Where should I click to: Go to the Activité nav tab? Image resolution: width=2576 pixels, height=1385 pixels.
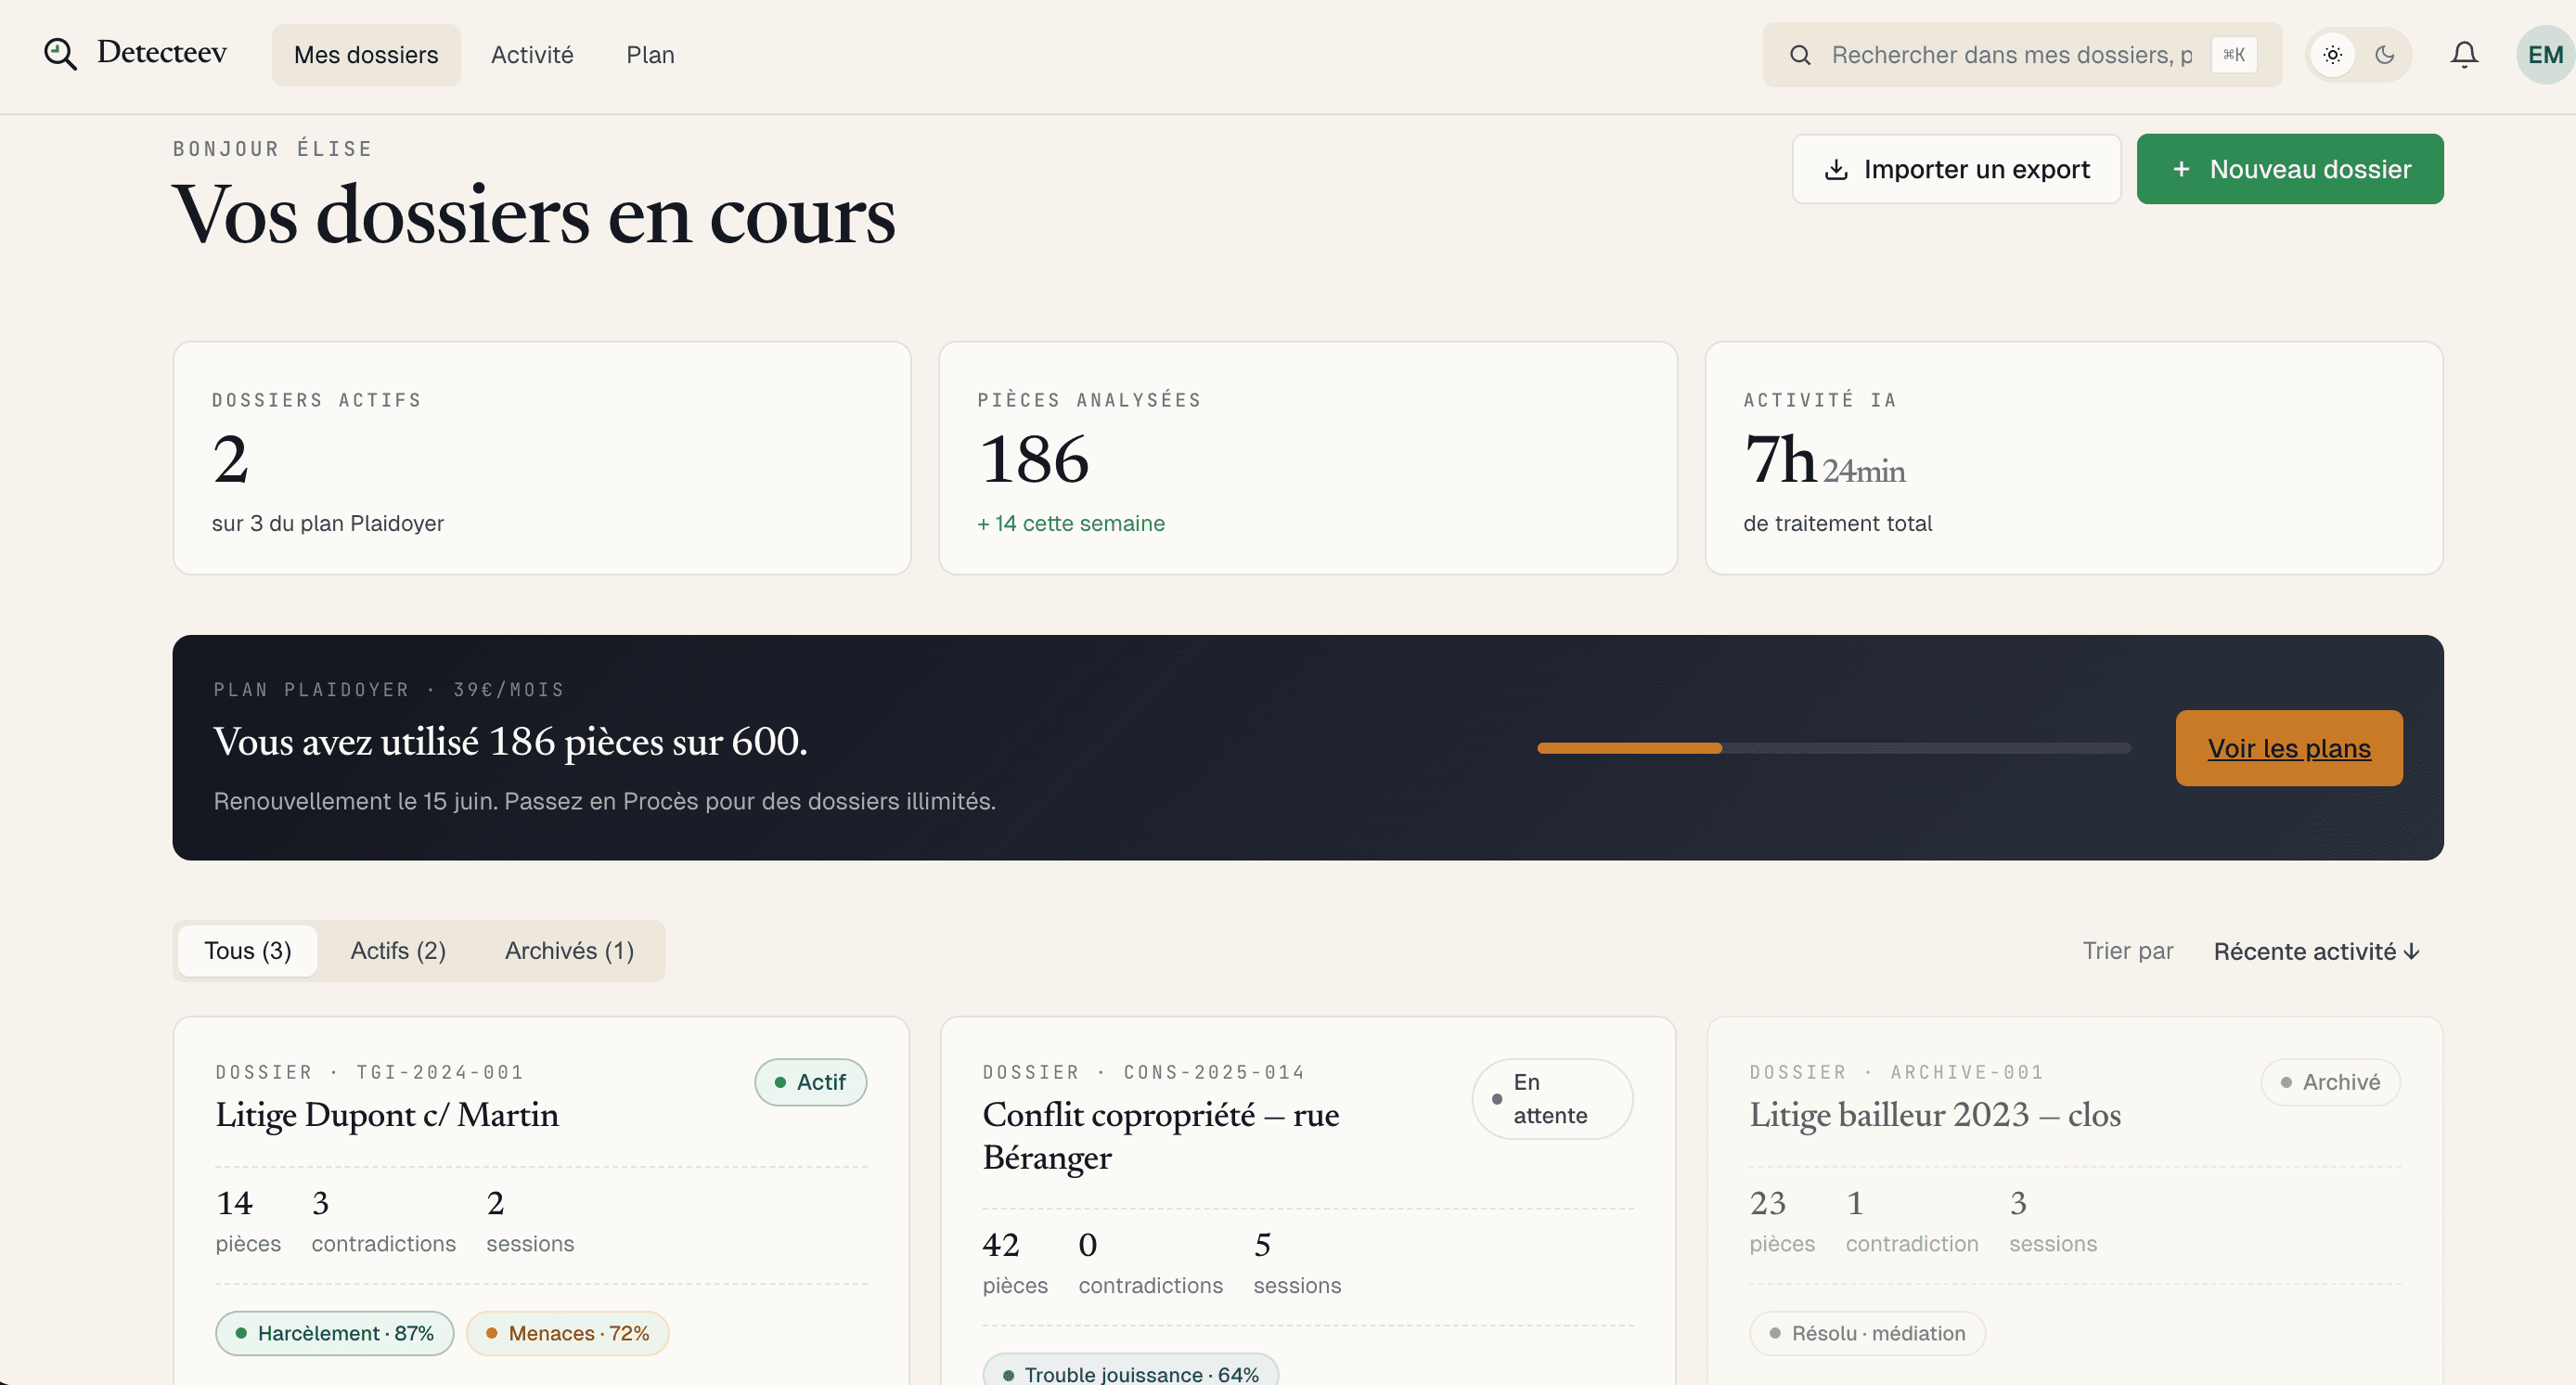pos(532,55)
